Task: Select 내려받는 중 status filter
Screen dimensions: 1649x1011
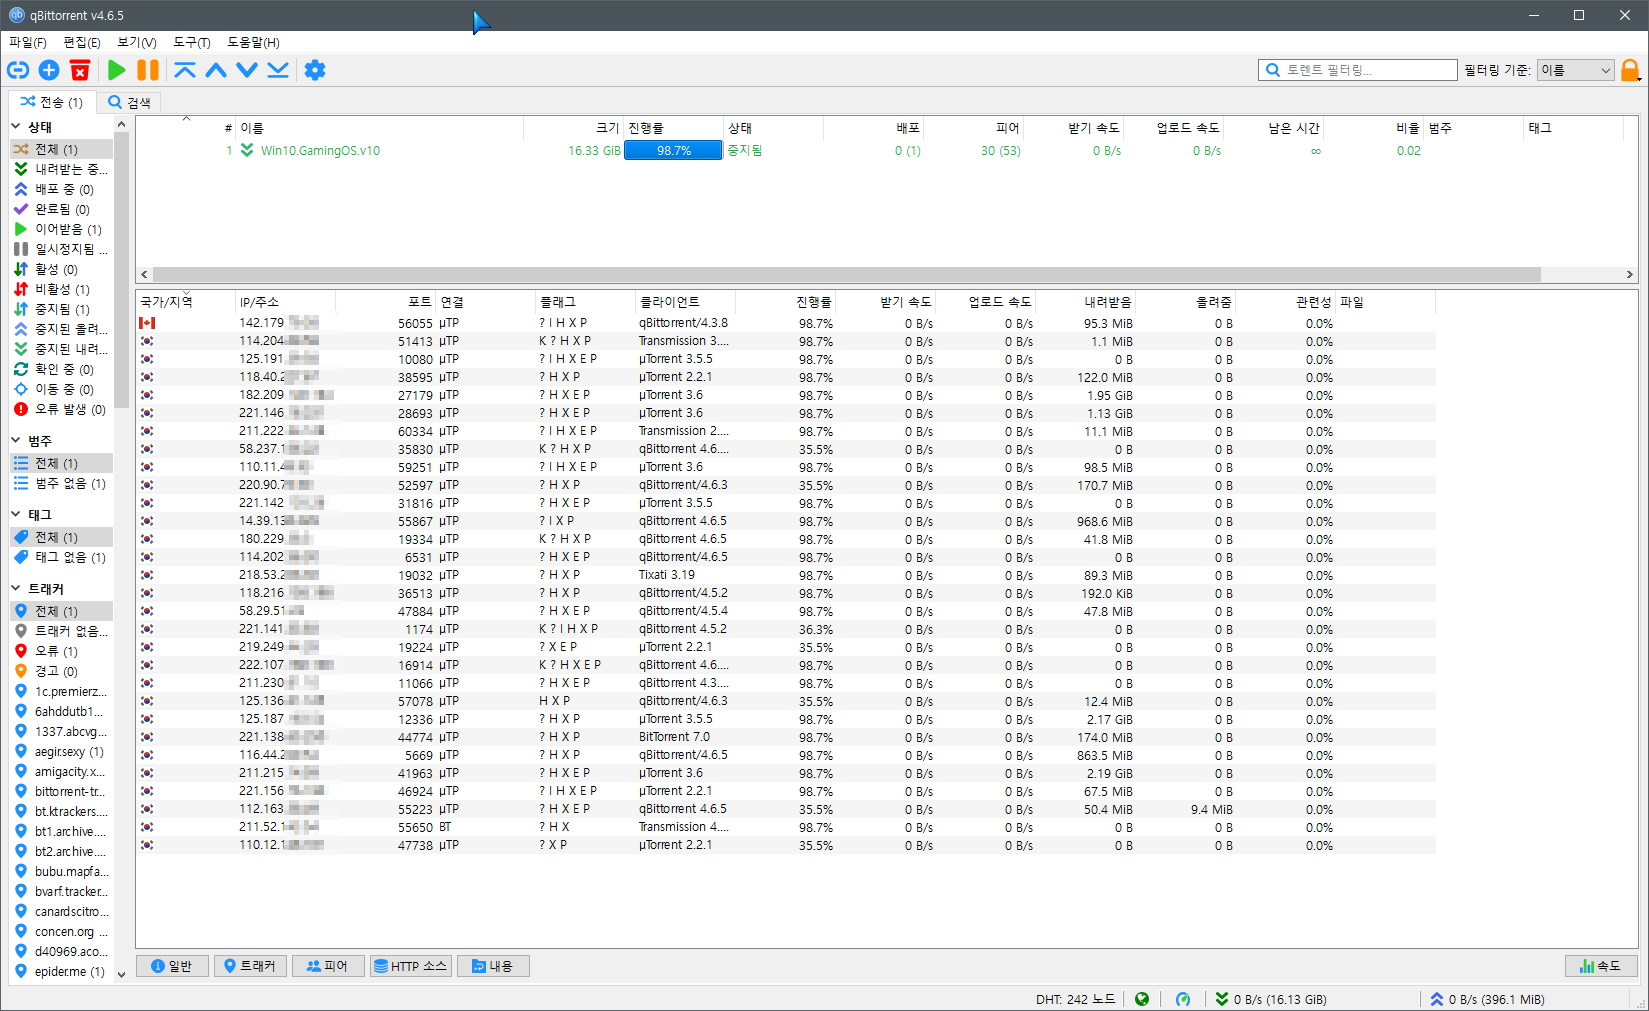Action: click(61, 169)
